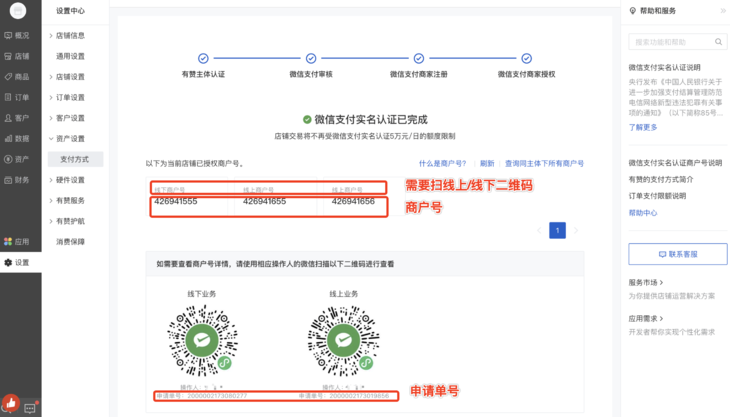Expand the 有赞护航 menu group
This screenshot has height=417, width=730.
[68, 221]
